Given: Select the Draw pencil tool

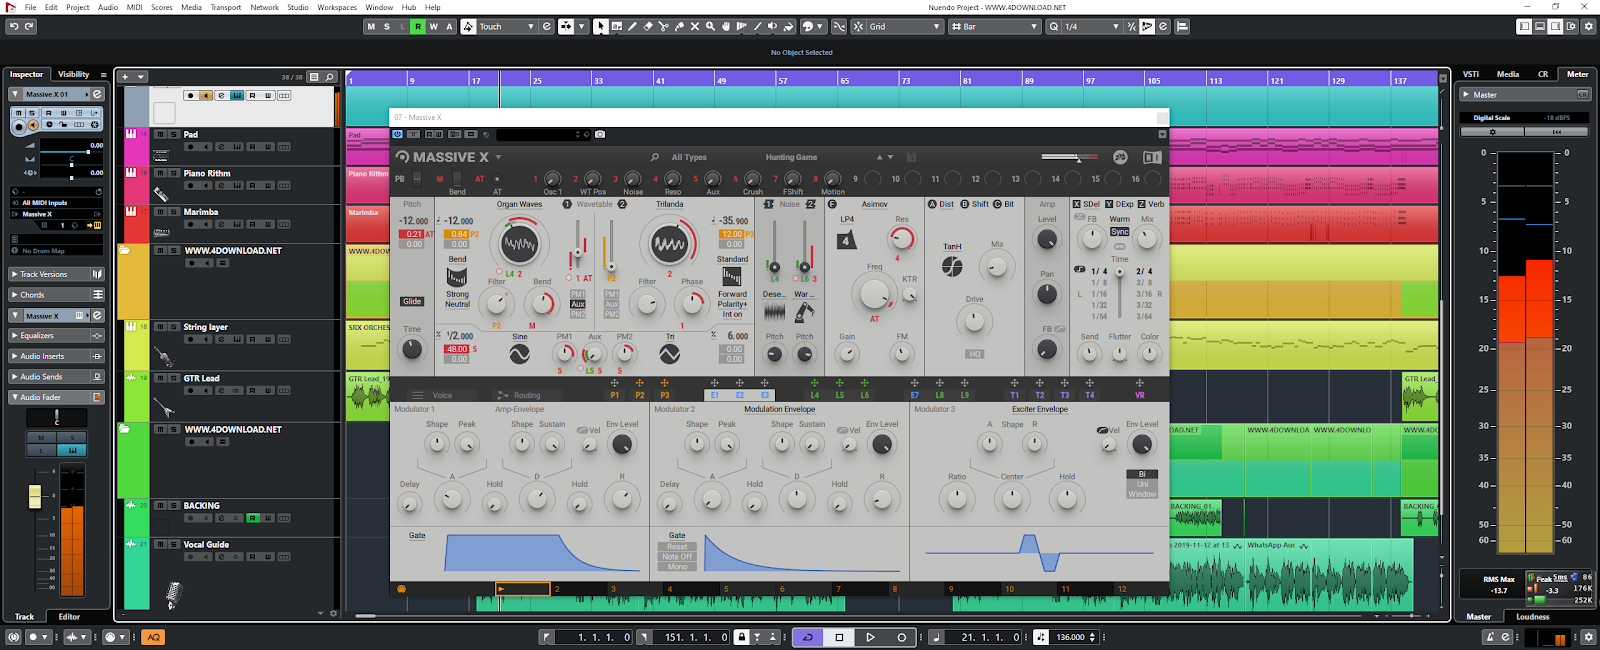Looking at the screenshot, I should [632, 27].
